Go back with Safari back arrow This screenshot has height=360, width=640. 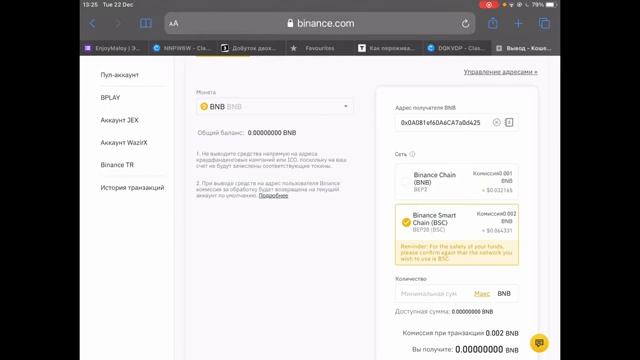[92, 24]
